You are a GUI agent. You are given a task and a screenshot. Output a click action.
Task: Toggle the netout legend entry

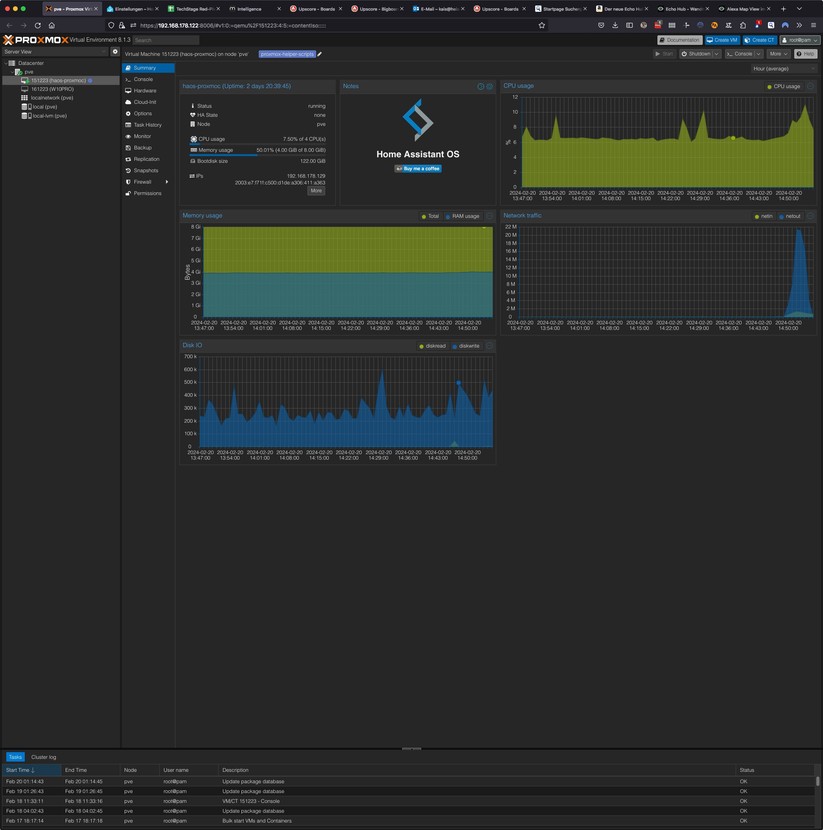pyautogui.click(x=788, y=216)
